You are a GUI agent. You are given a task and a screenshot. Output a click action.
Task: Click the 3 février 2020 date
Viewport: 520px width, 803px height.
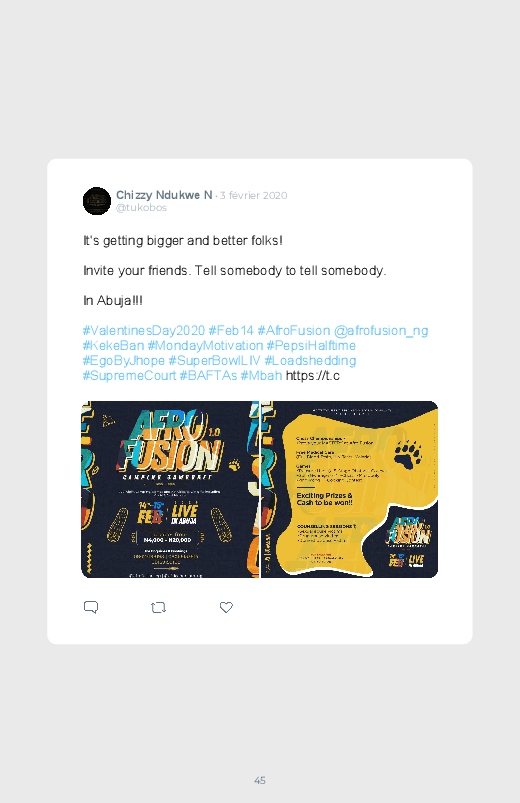[x=254, y=195]
